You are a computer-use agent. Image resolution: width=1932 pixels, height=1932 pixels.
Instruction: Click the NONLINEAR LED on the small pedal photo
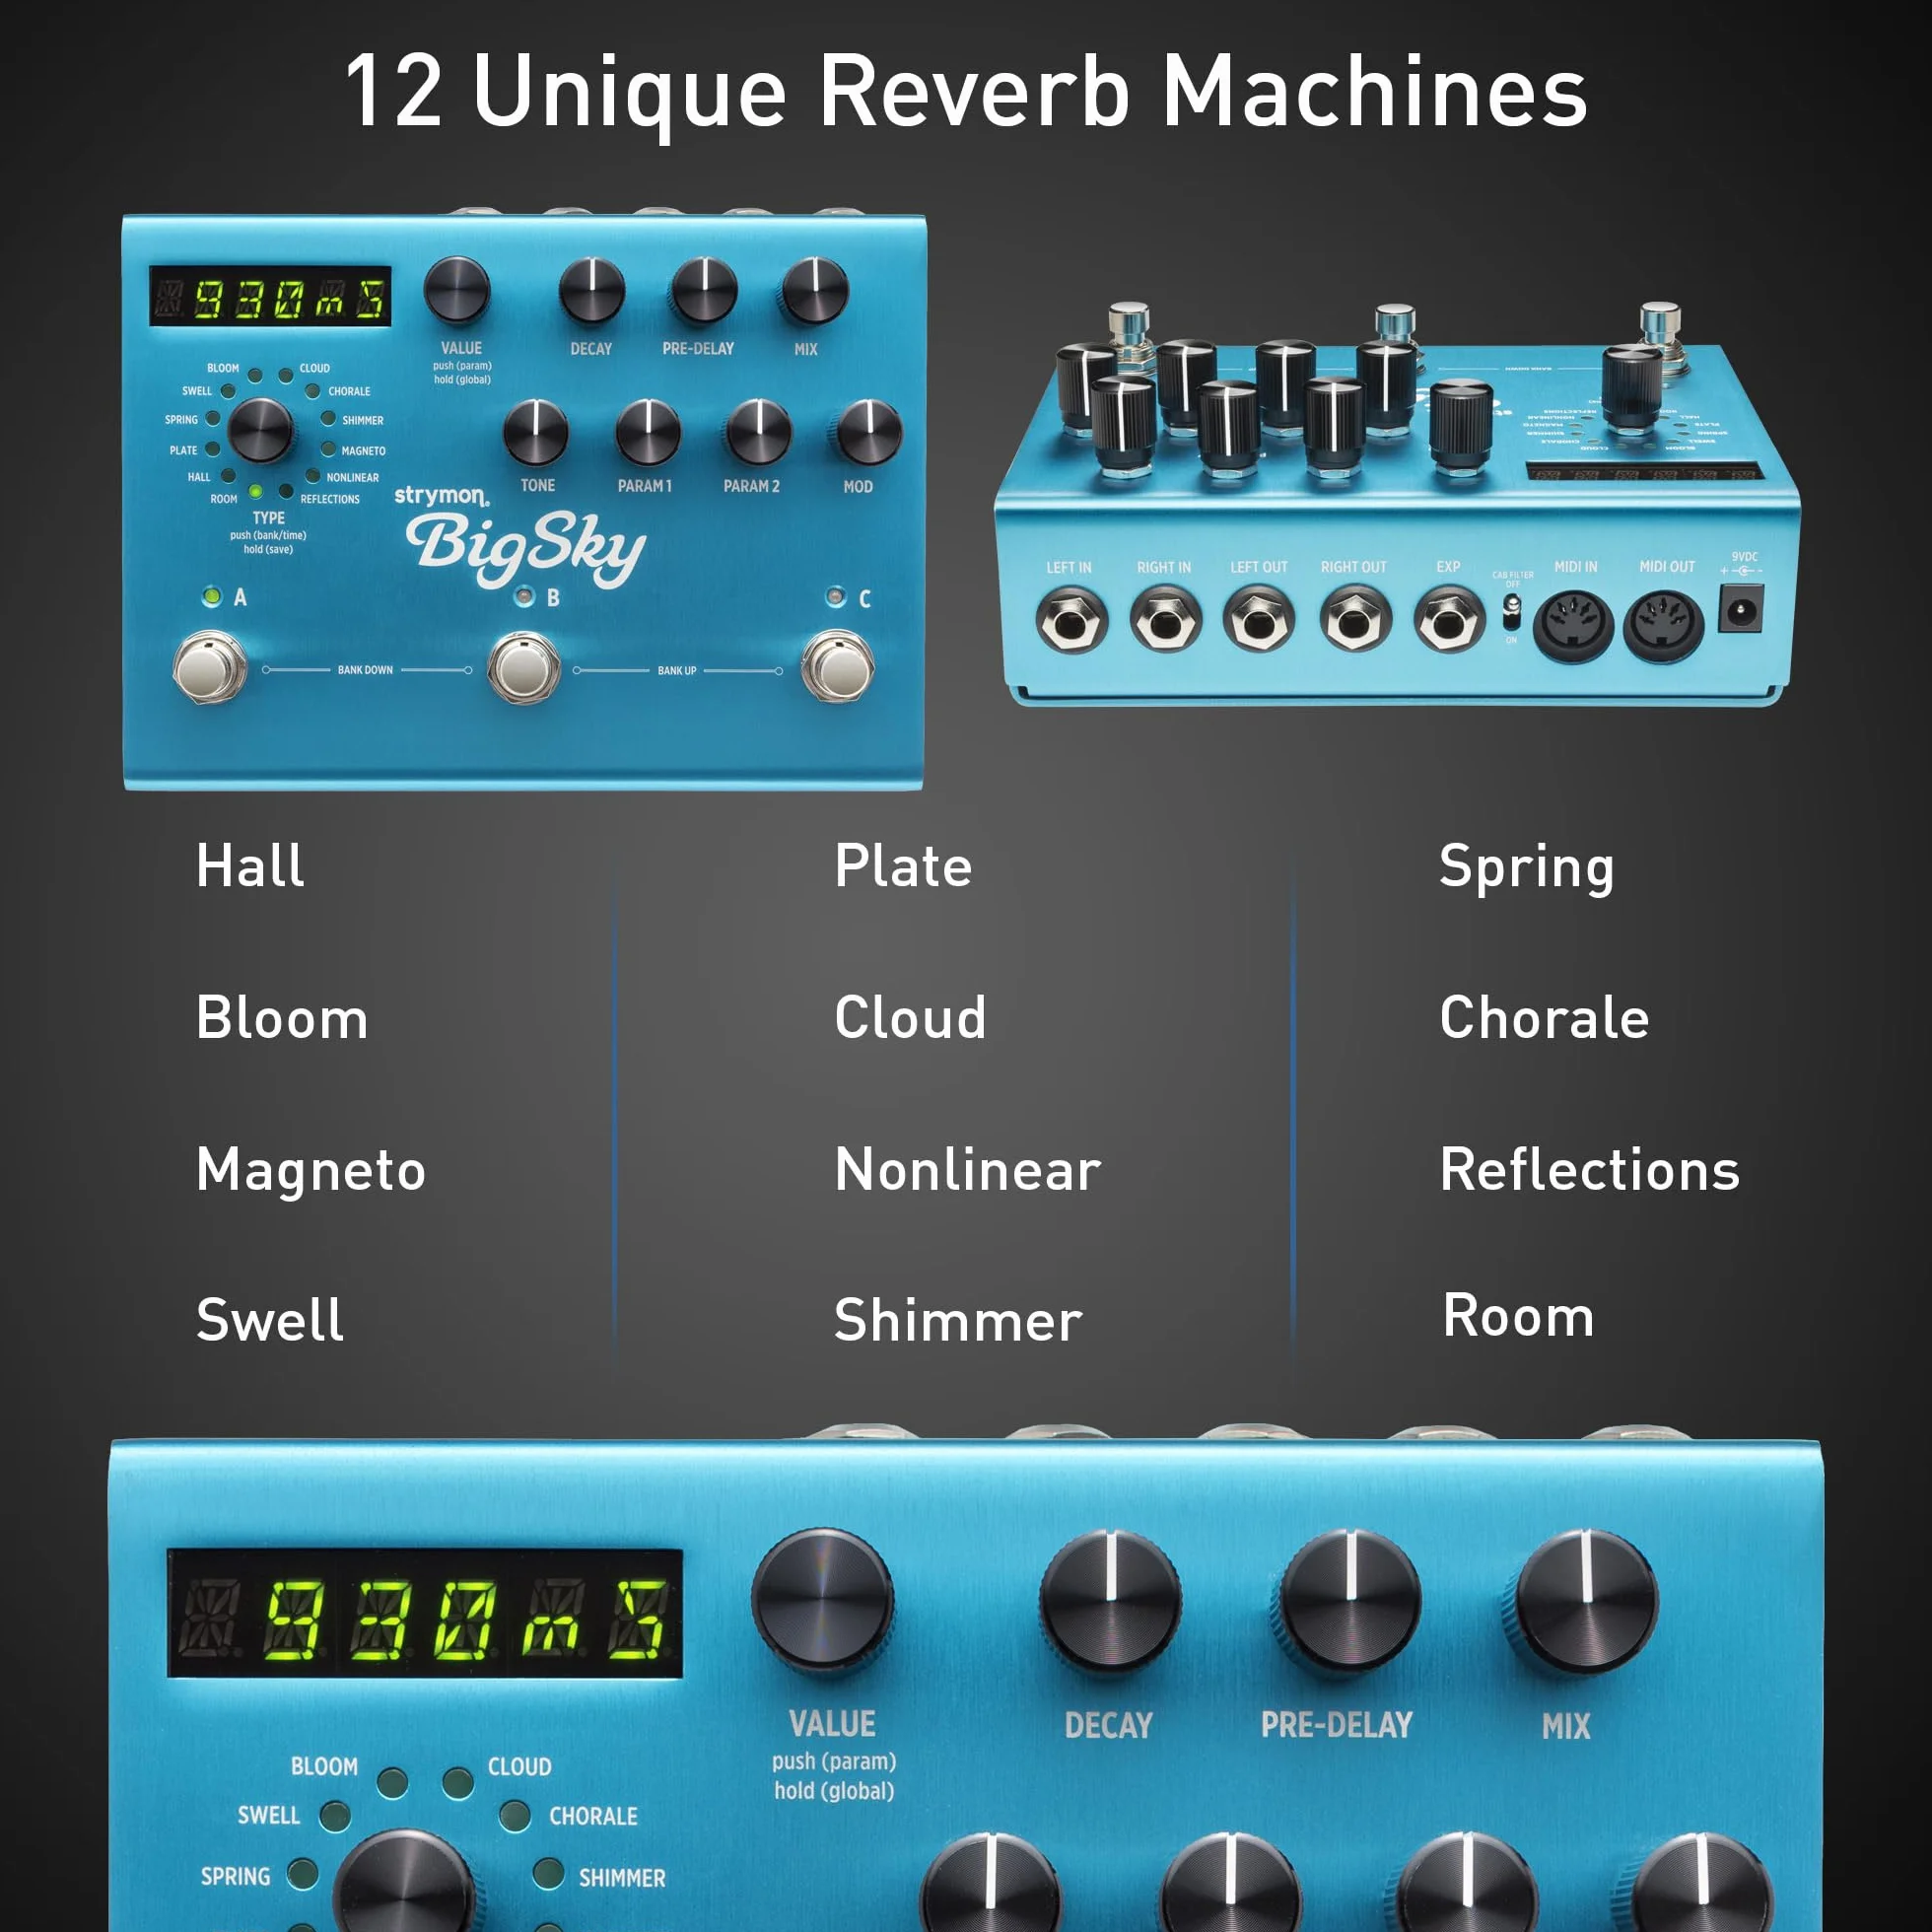(x=312, y=477)
